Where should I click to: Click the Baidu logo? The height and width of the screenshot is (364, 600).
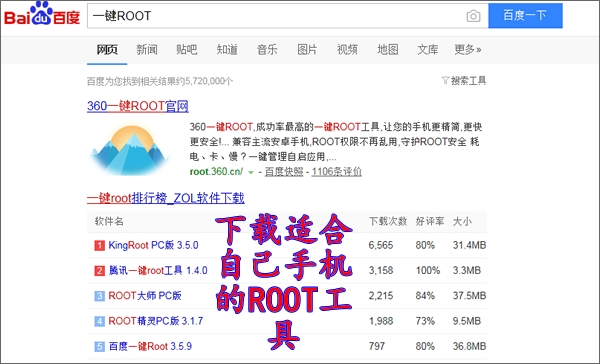click(42, 14)
